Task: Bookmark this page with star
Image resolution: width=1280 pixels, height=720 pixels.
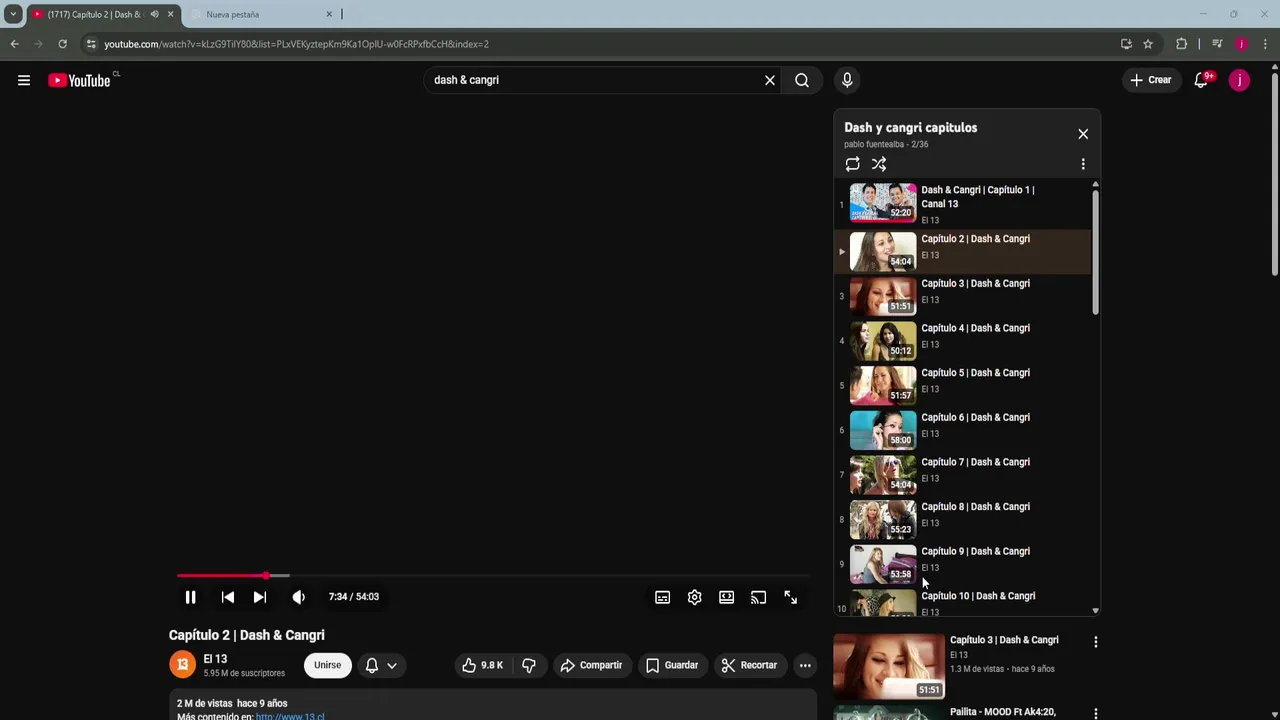Action: tap(1148, 44)
